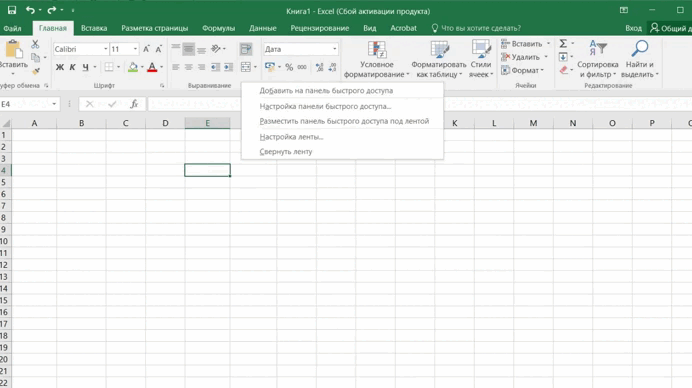The width and height of the screenshot is (692, 388).
Task: Align text to the left
Action: 176,67
